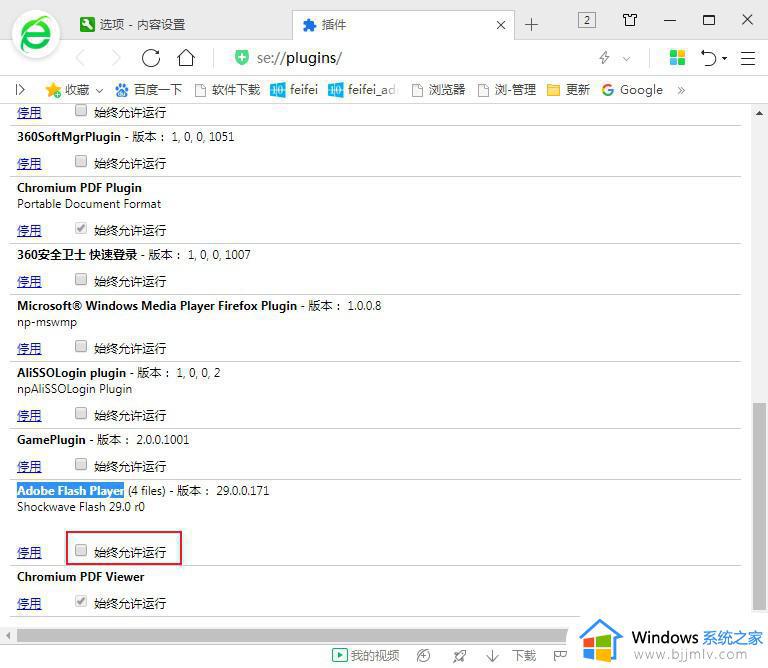The image size is (768, 668).
Task: Disable Chromium PDF Viewer via 停用
Action: point(29,603)
